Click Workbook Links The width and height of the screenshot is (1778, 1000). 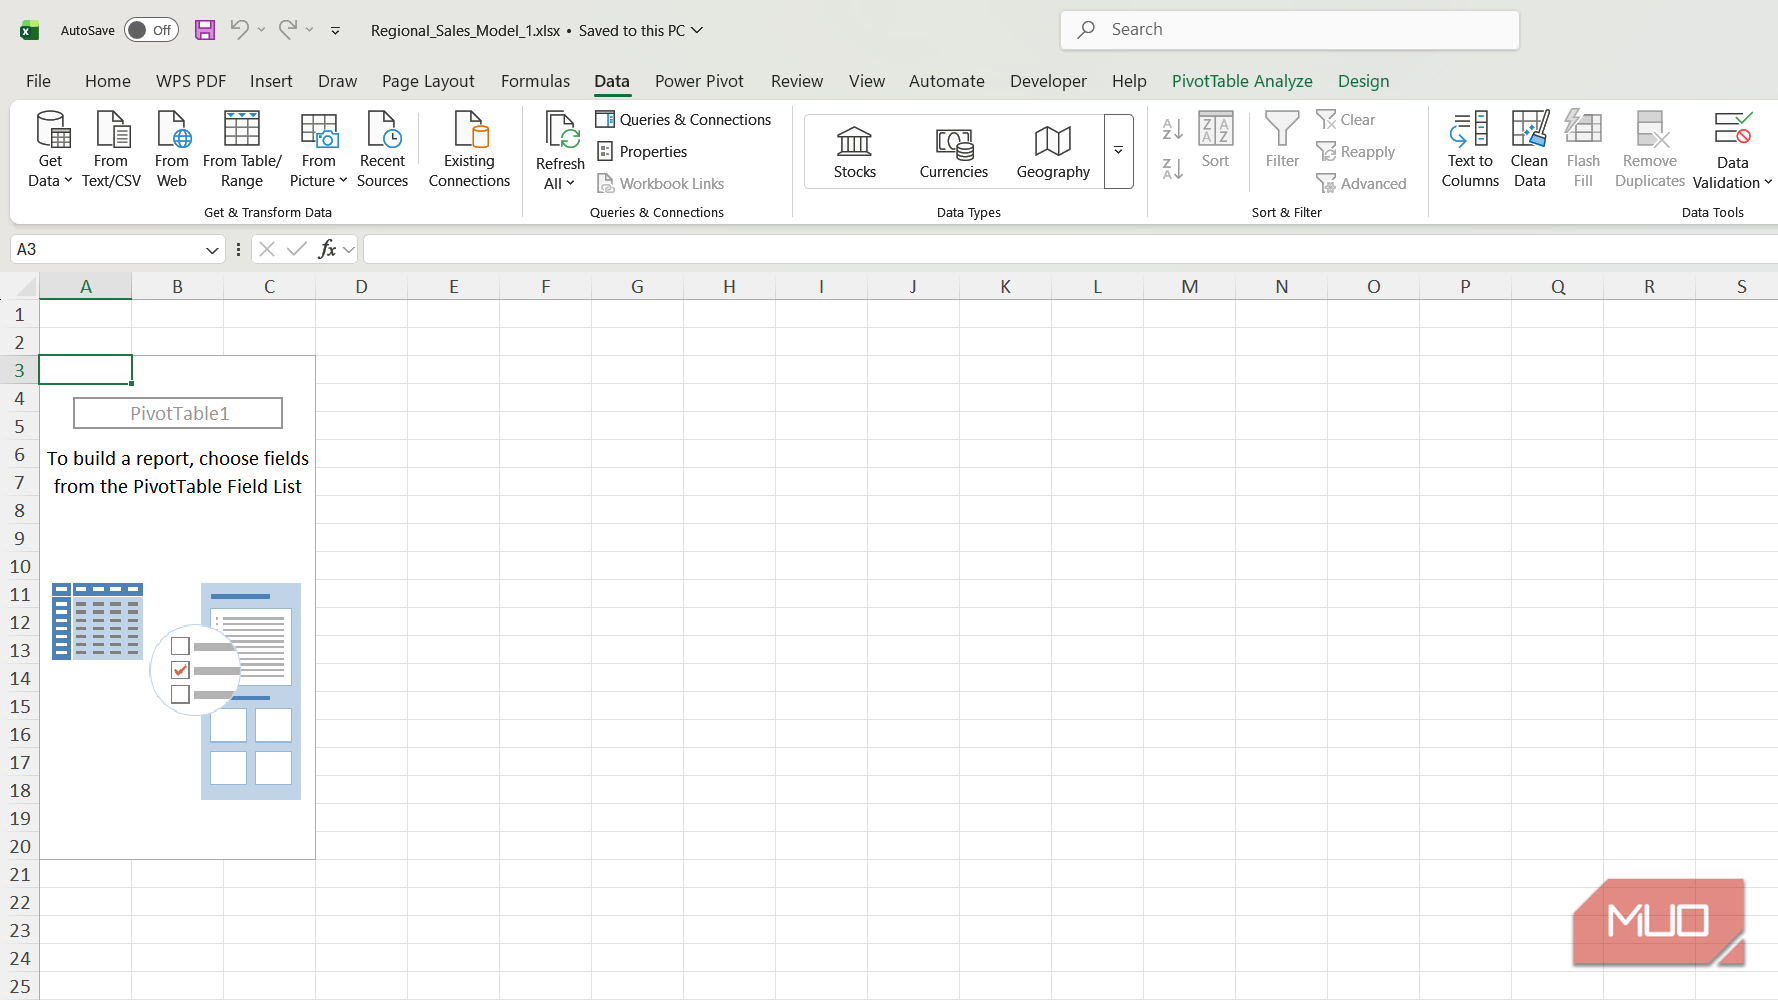(x=660, y=184)
